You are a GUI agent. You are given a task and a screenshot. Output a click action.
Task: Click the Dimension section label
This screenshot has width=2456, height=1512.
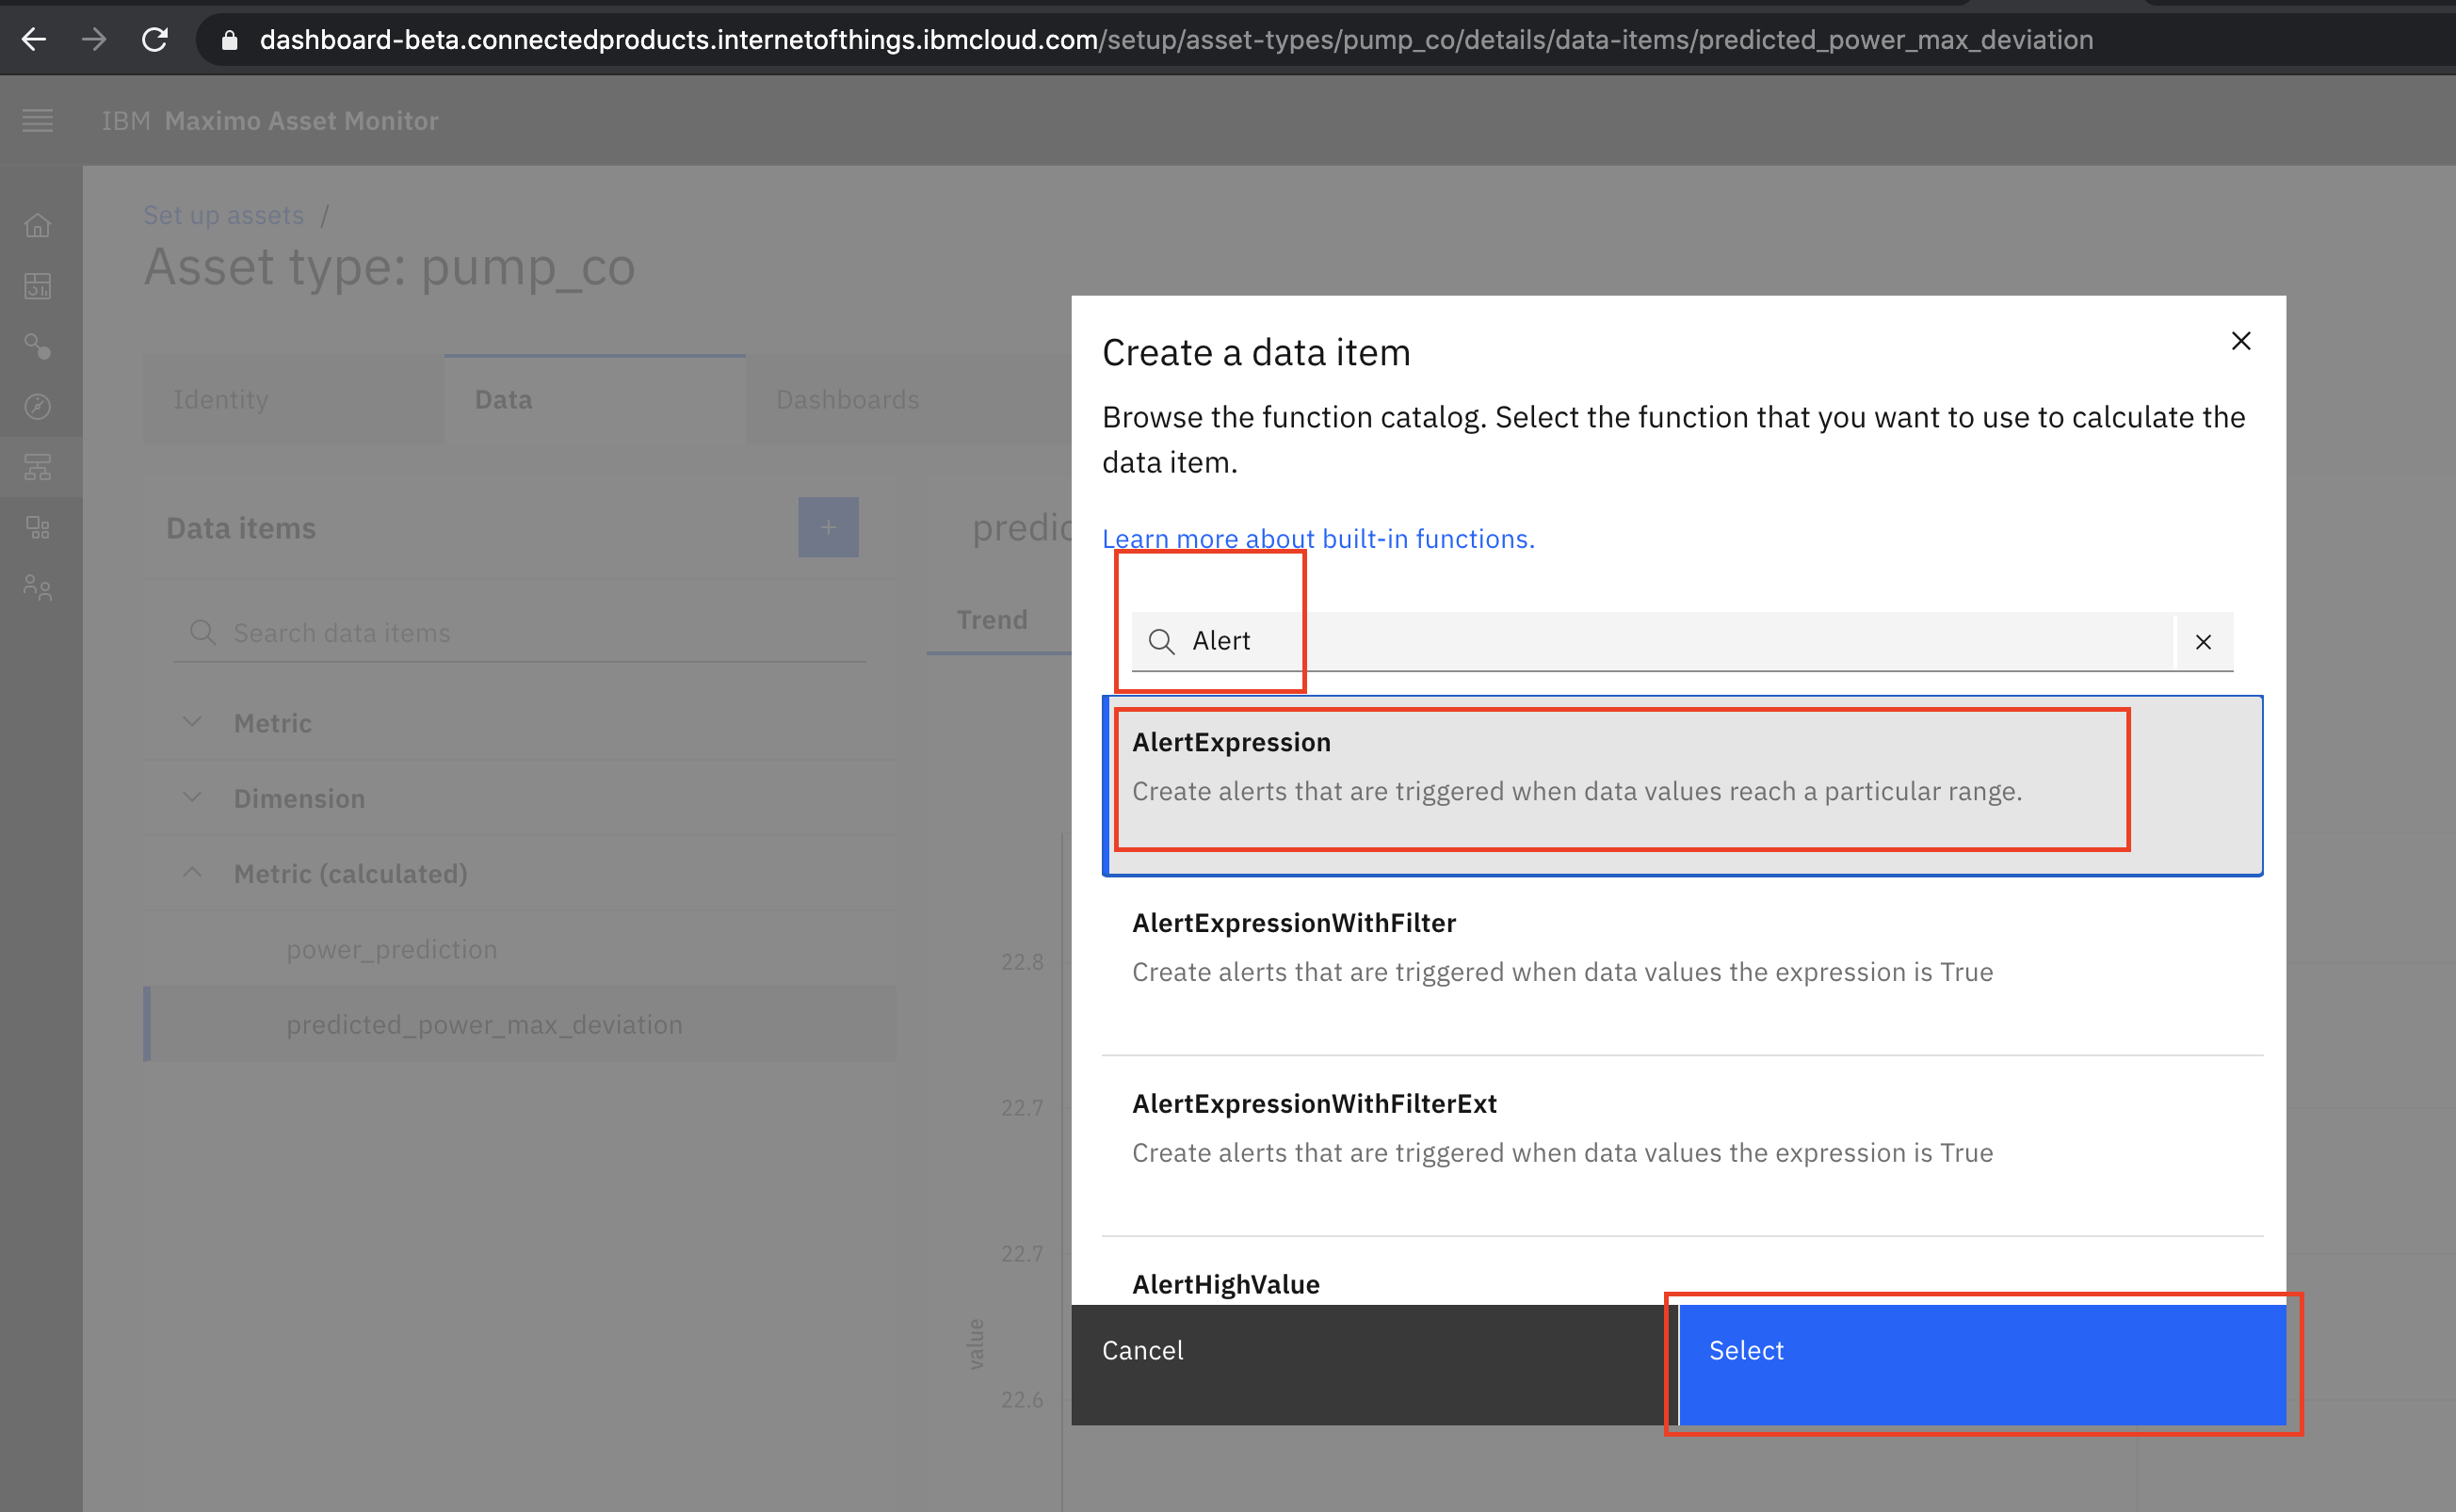[299, 798]
